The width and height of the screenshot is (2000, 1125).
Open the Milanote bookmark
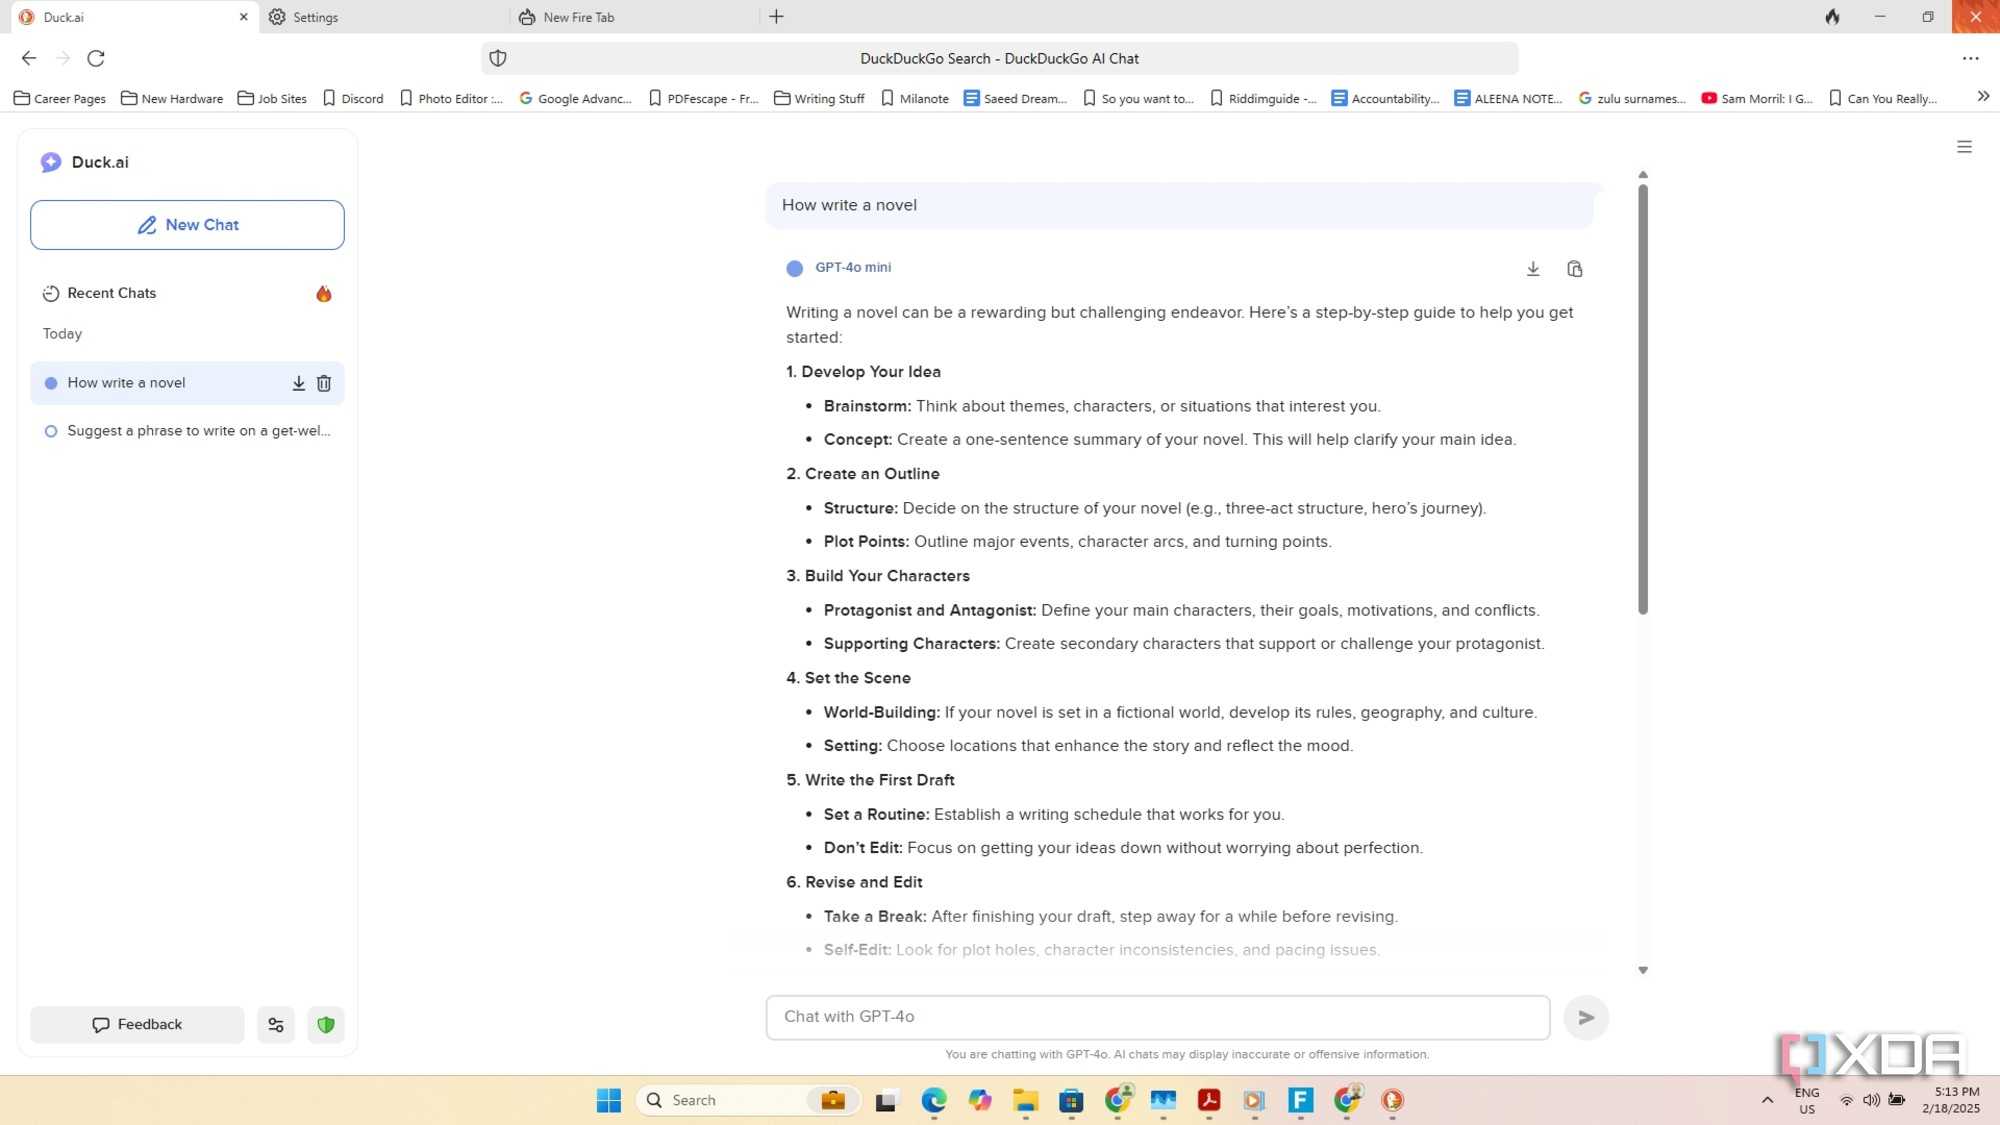[x=914, y=98]
